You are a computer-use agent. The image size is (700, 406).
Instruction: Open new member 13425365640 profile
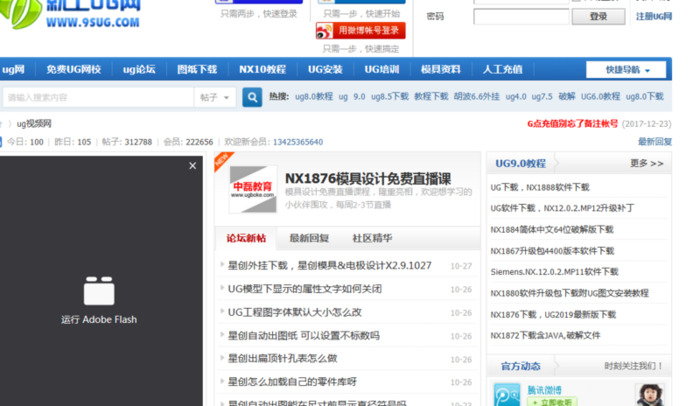point(298,142)
